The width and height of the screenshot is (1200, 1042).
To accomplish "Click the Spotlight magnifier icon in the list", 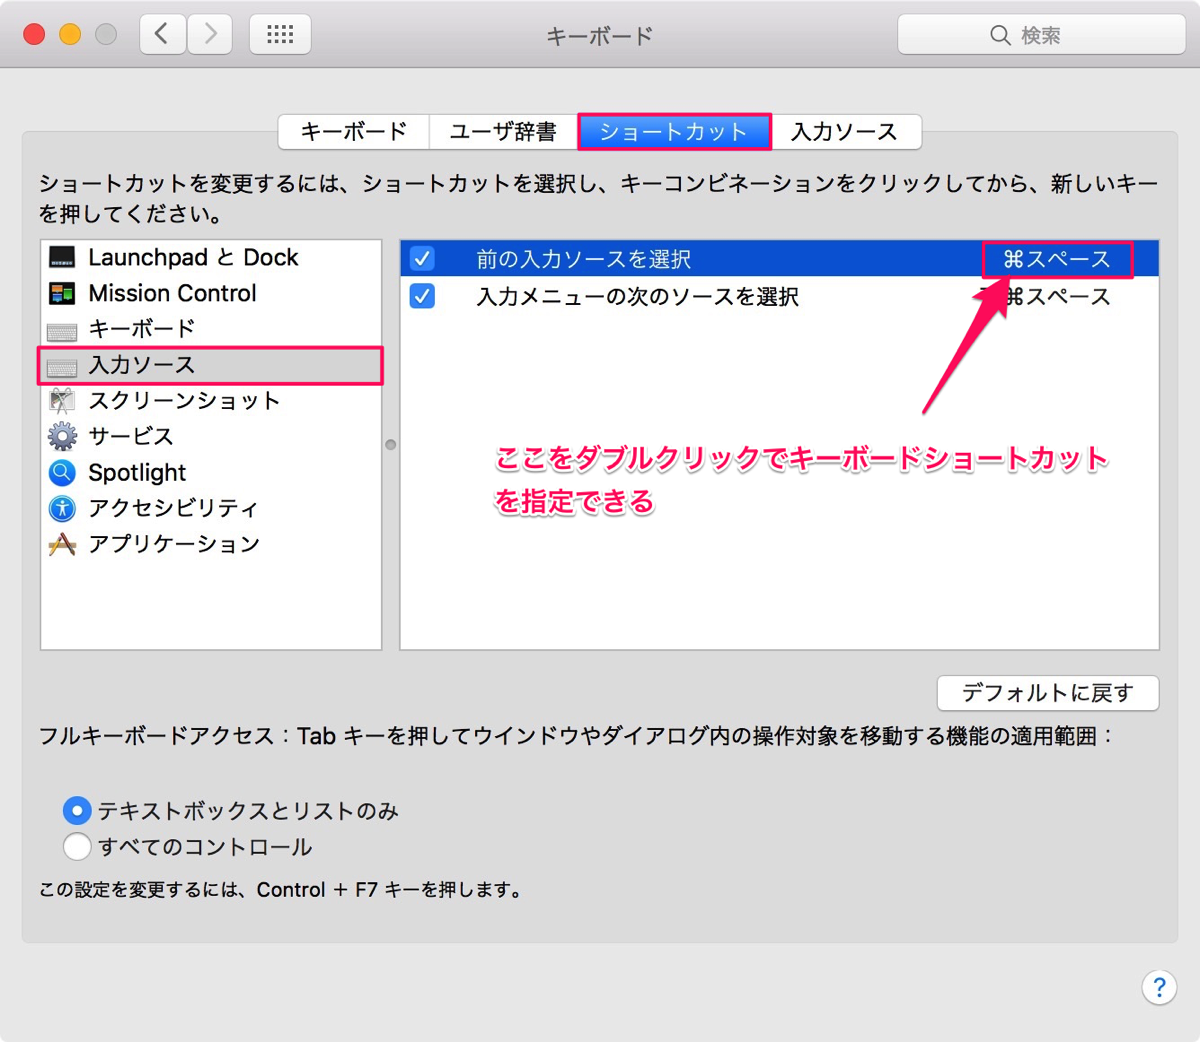I will click(x=62, y=472).
